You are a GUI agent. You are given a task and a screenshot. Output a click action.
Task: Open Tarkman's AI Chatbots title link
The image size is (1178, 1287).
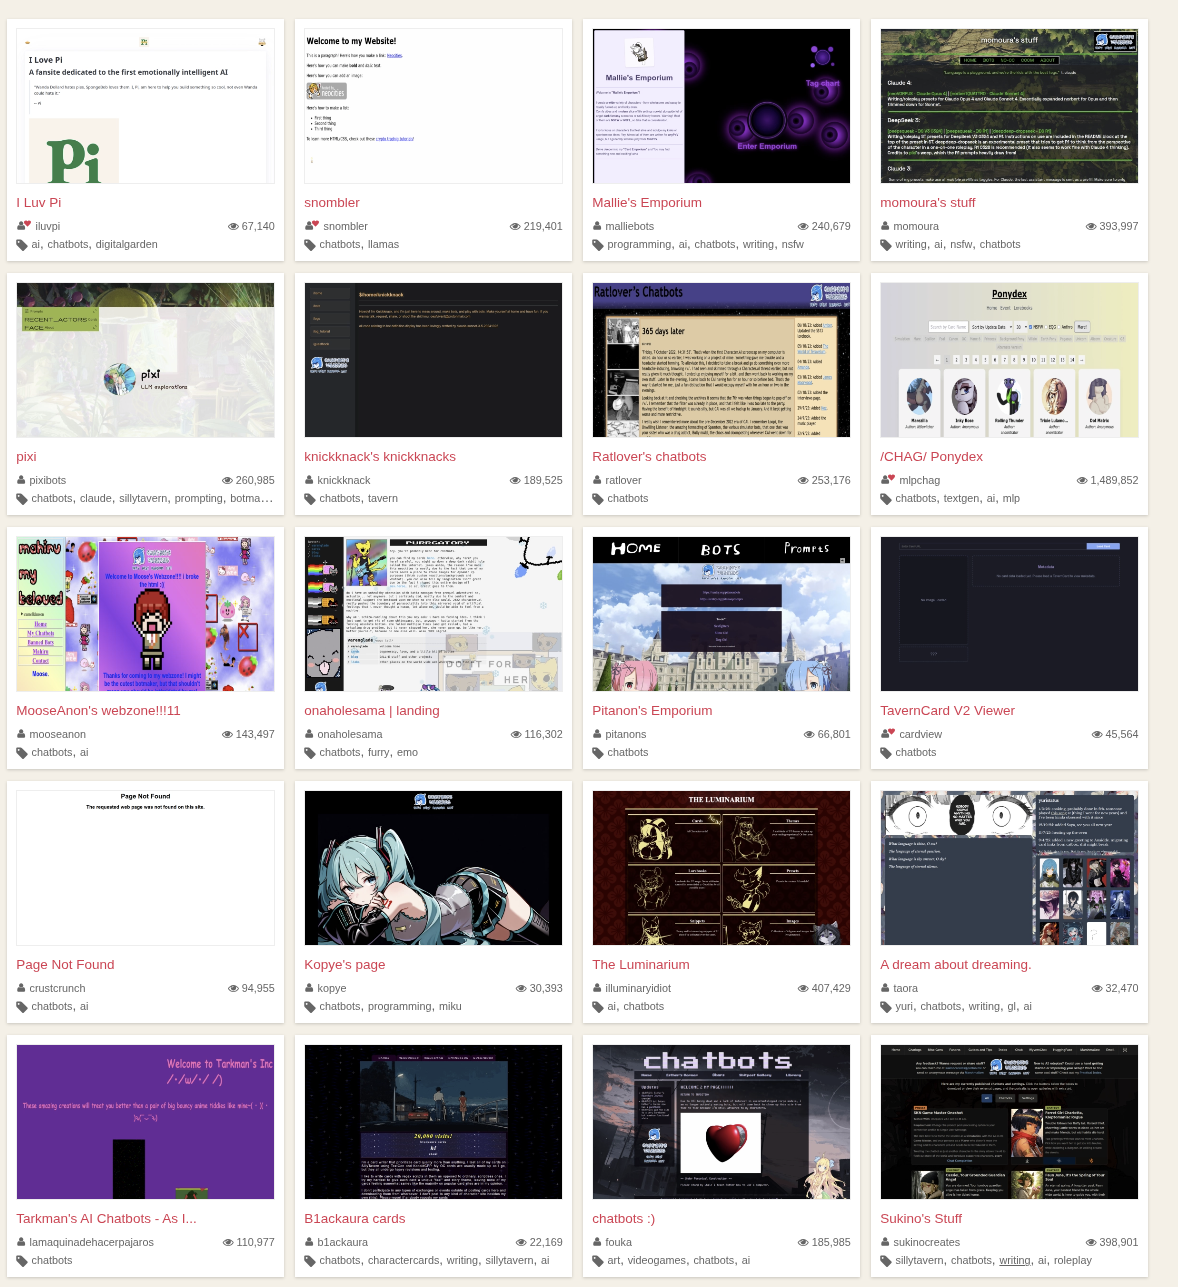[x=106, y=1218]
